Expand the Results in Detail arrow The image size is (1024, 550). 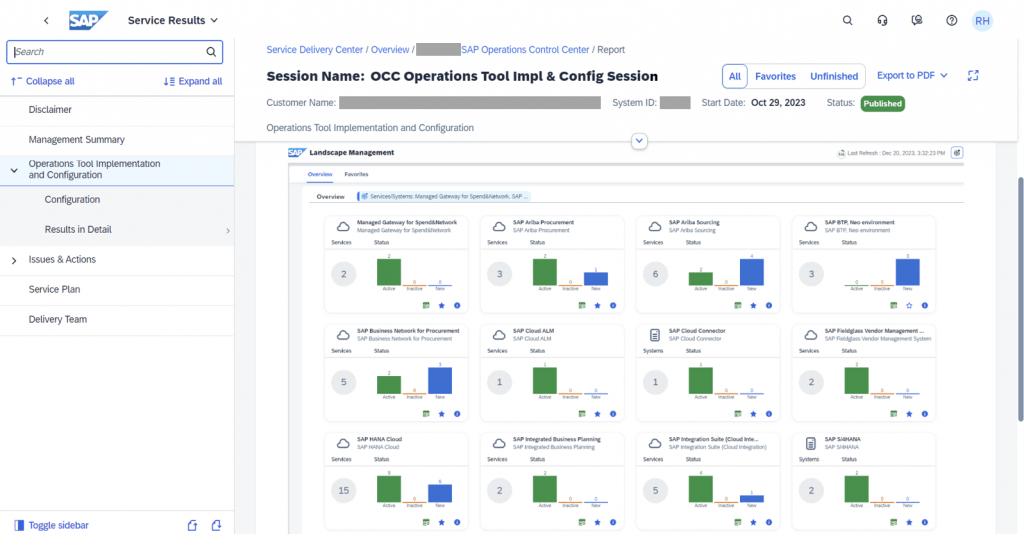point(227,231)
